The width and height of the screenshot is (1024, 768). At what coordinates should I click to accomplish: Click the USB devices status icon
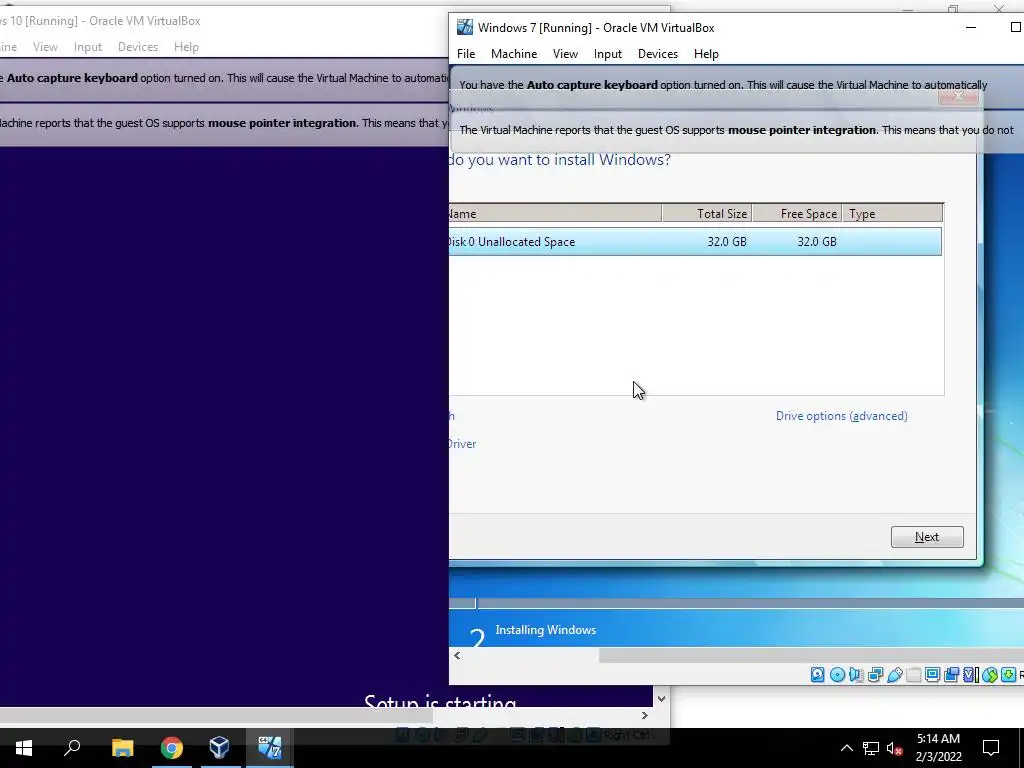pyautogui.click(x=895, y=675)
